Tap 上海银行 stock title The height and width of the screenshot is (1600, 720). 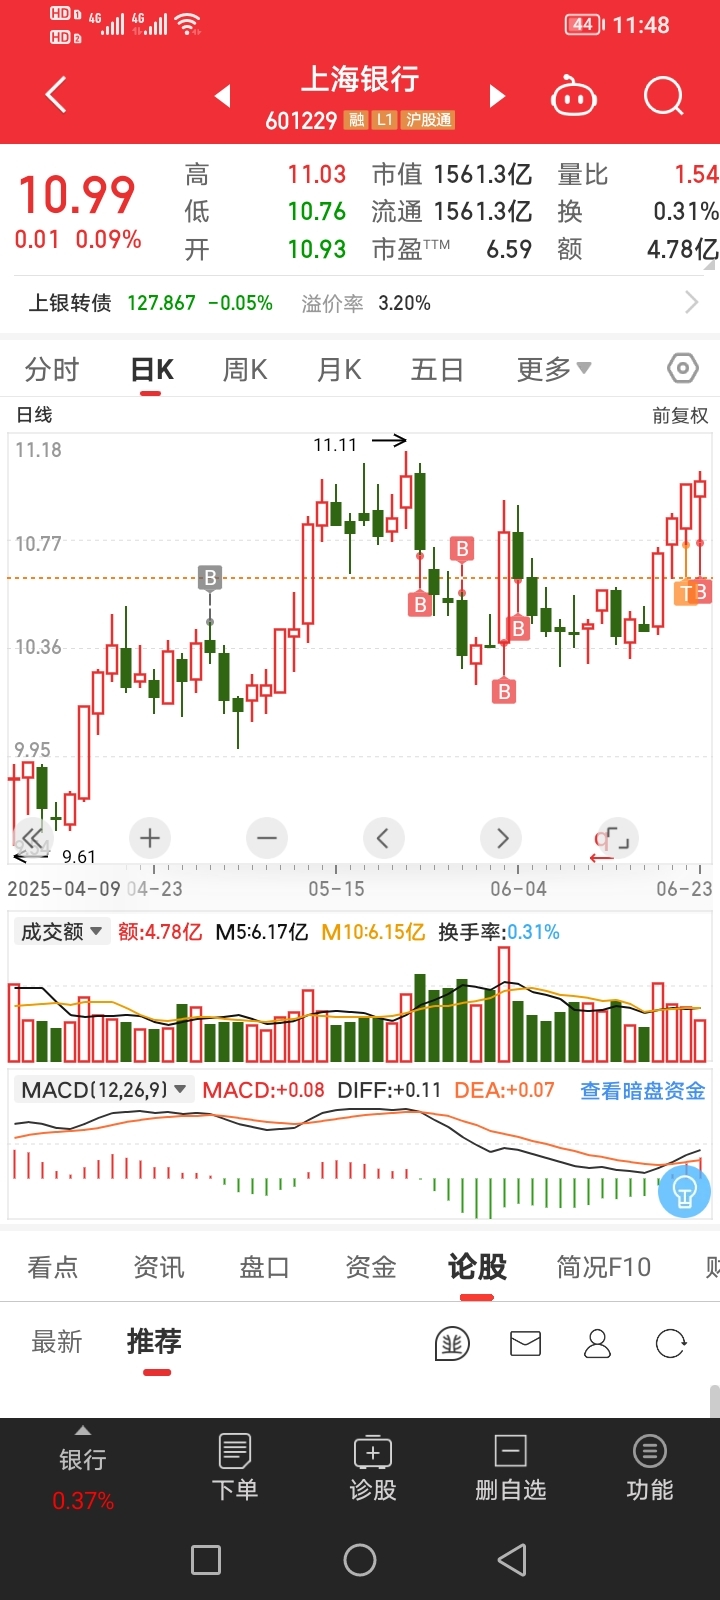tap(360, 79)
